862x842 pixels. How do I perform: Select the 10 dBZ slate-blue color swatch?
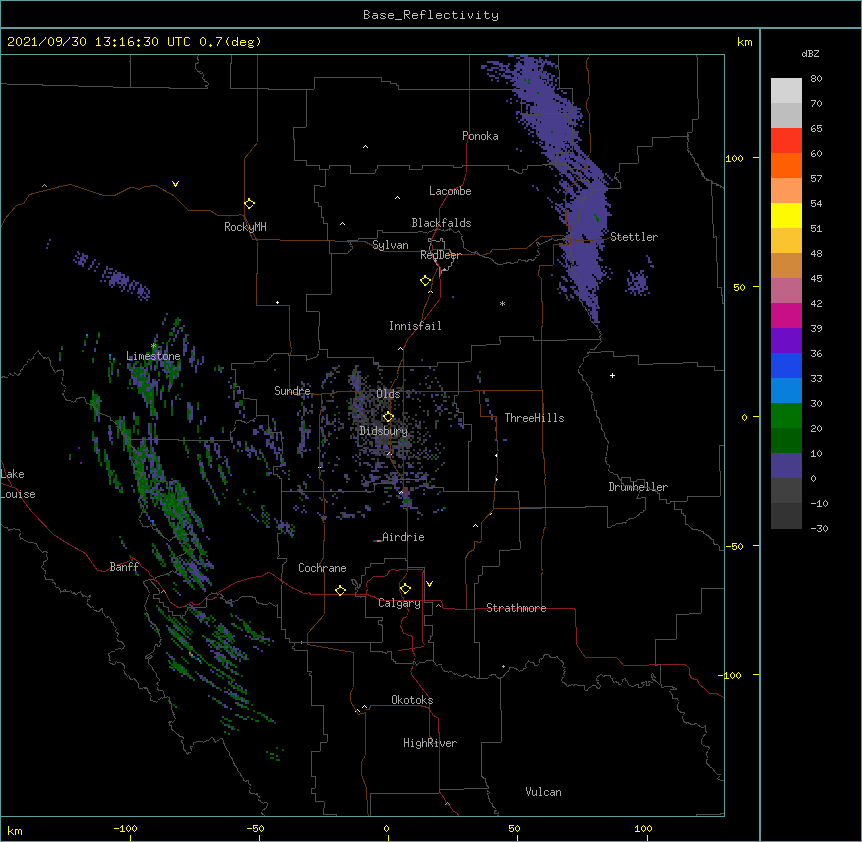(786, 466)
